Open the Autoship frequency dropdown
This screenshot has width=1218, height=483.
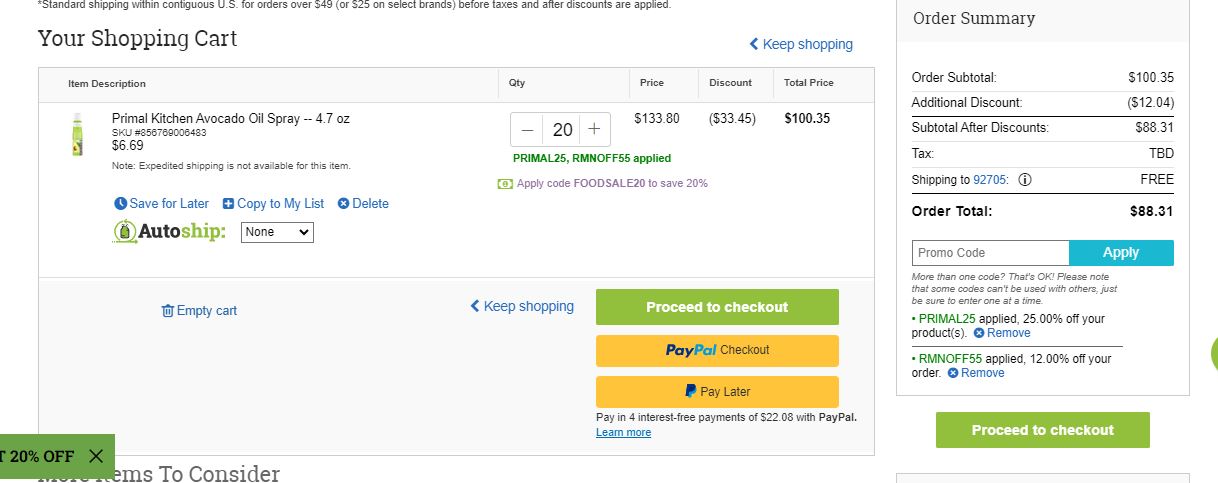[277, 232]
